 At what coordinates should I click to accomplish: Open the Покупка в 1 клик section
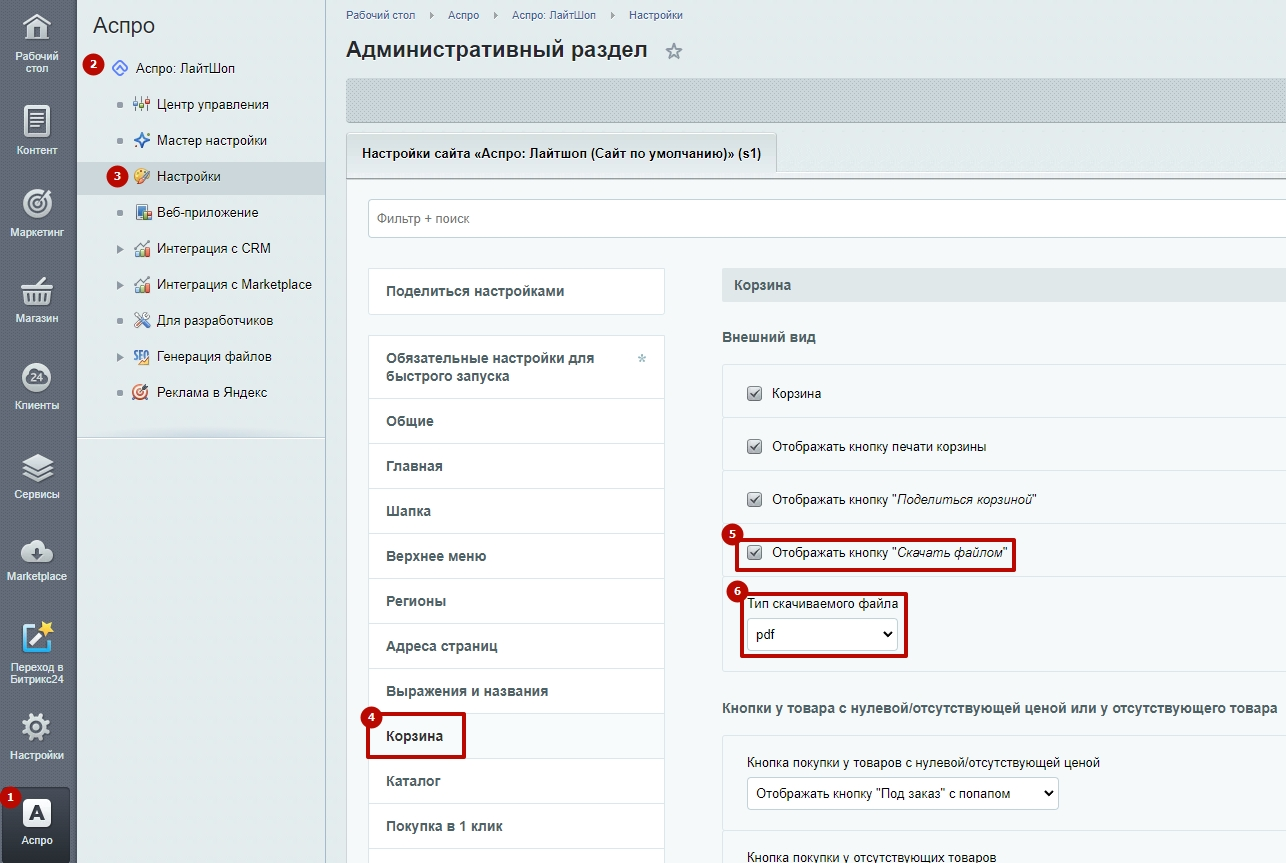click(516, 826)
